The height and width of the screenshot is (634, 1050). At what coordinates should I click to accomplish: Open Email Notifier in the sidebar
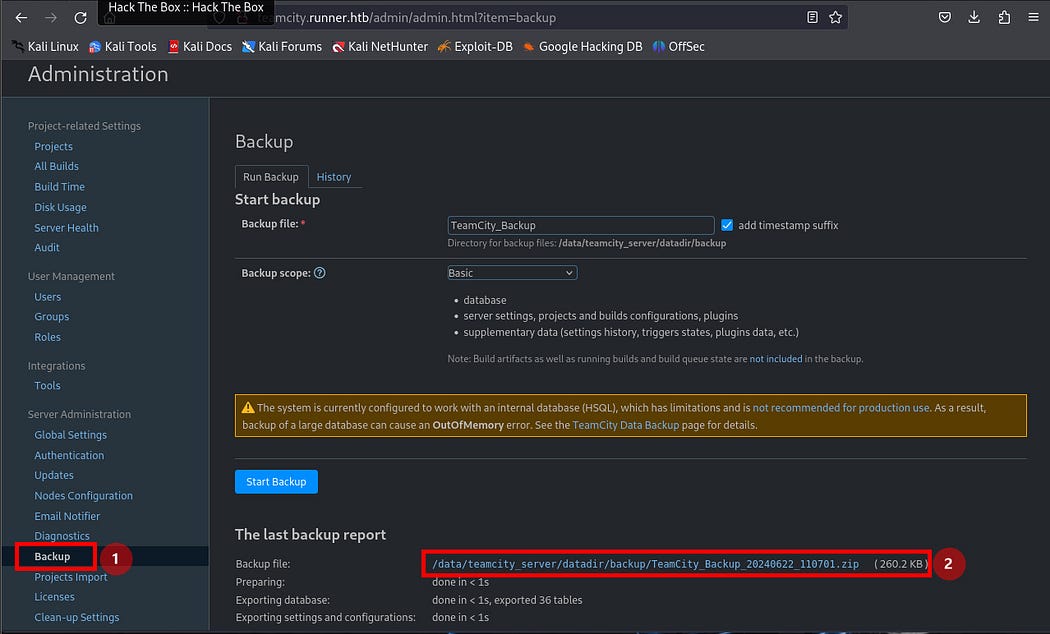click(67, 516)
